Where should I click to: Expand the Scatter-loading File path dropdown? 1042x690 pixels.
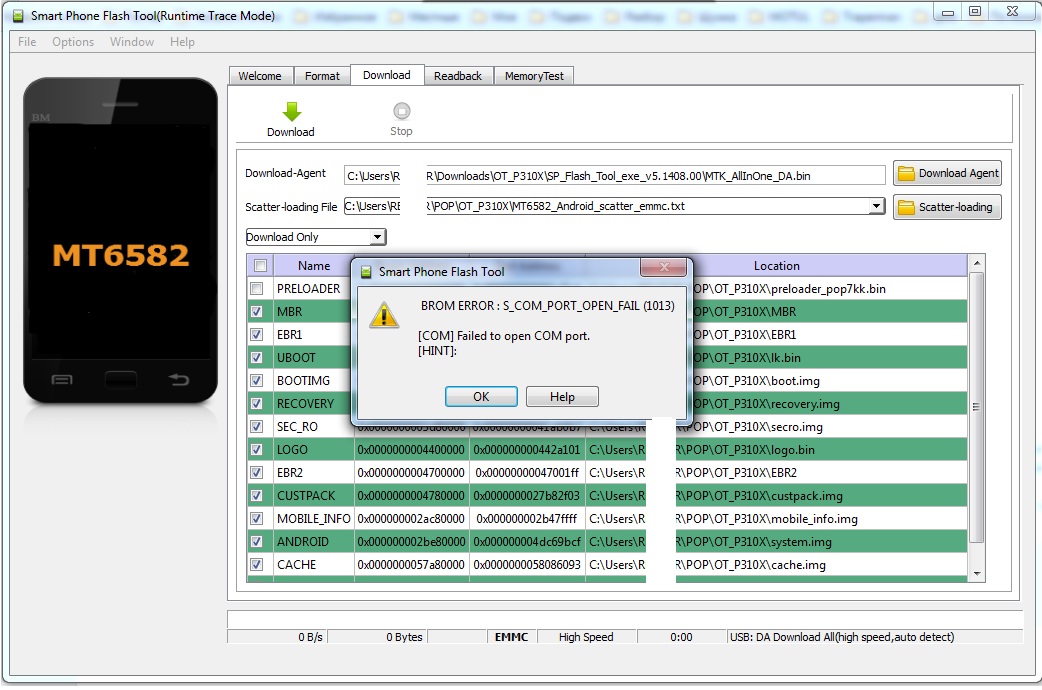[876, 206]
